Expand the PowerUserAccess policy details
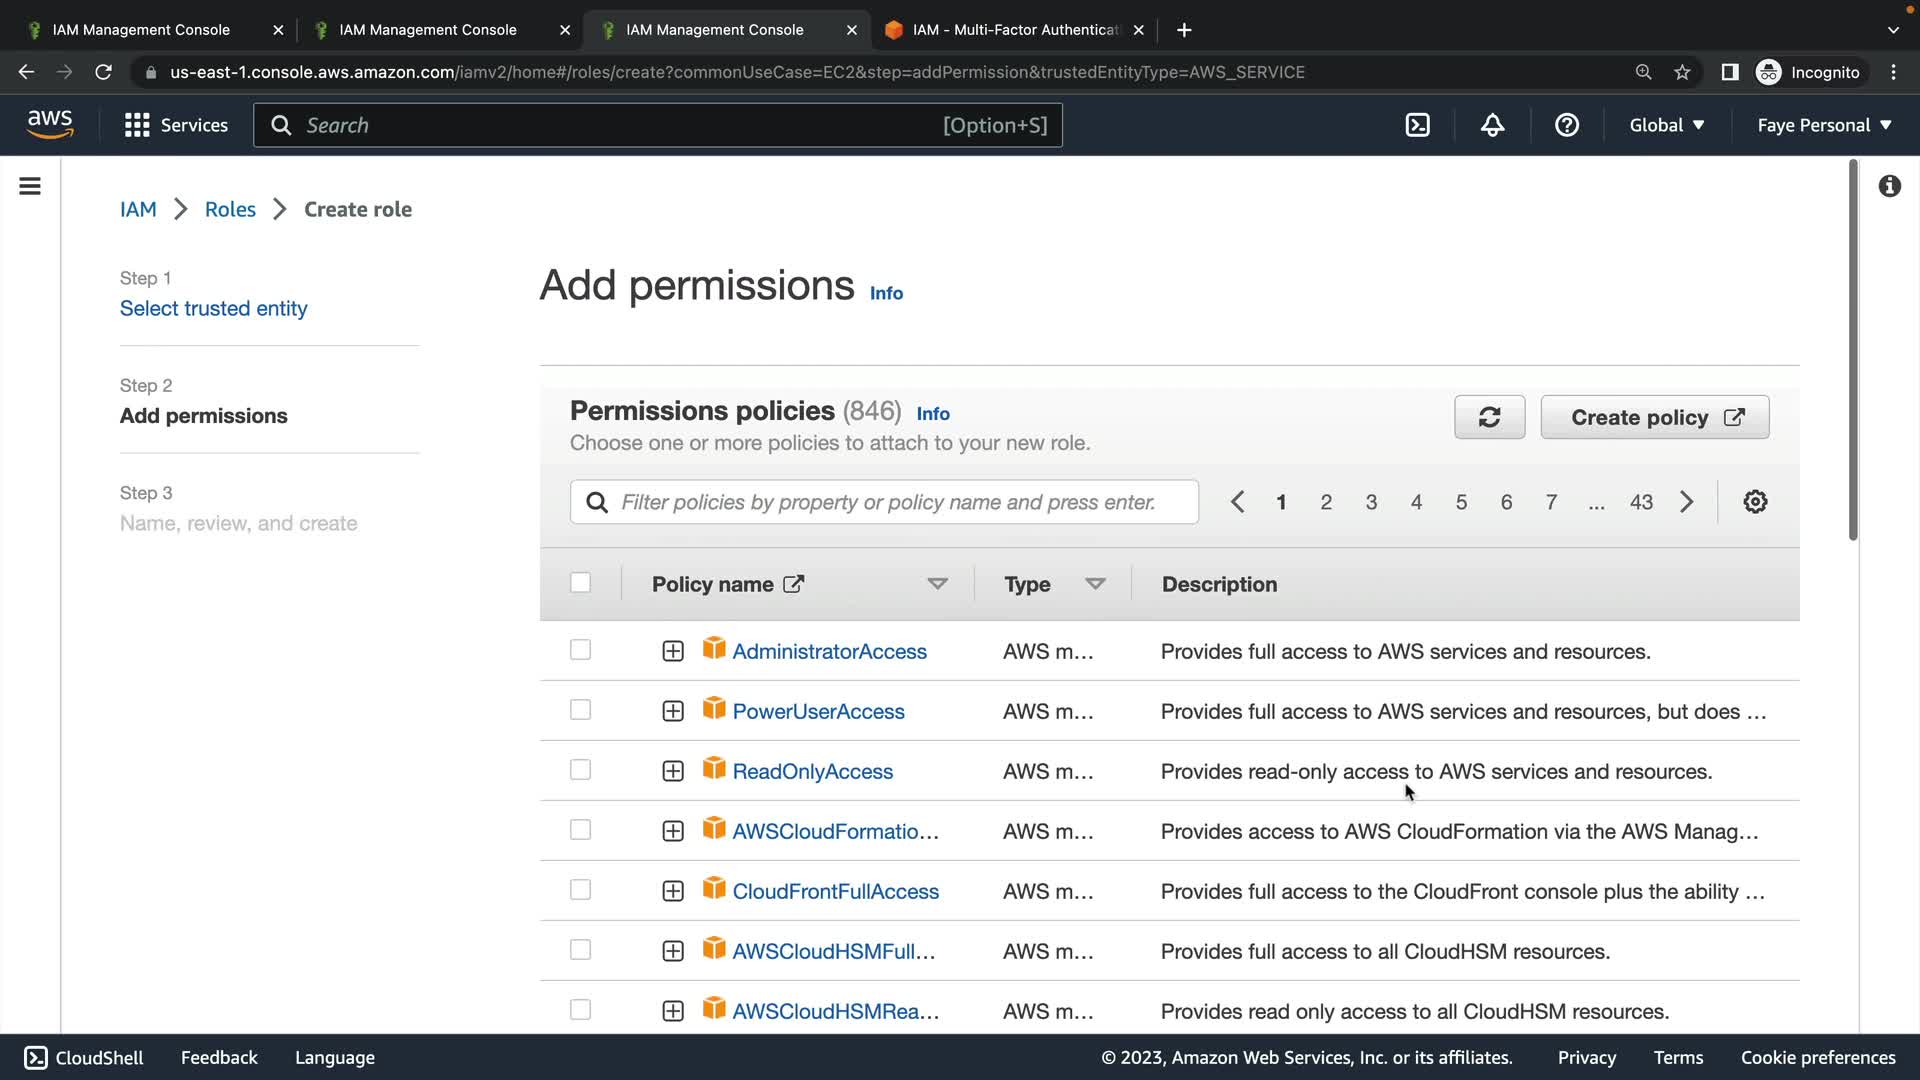 673,711
